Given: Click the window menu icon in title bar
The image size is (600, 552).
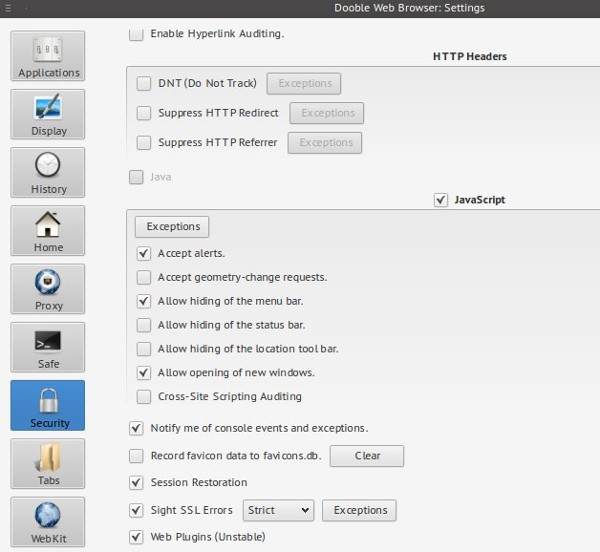Looking at the screenshot, I should point(8,8).
